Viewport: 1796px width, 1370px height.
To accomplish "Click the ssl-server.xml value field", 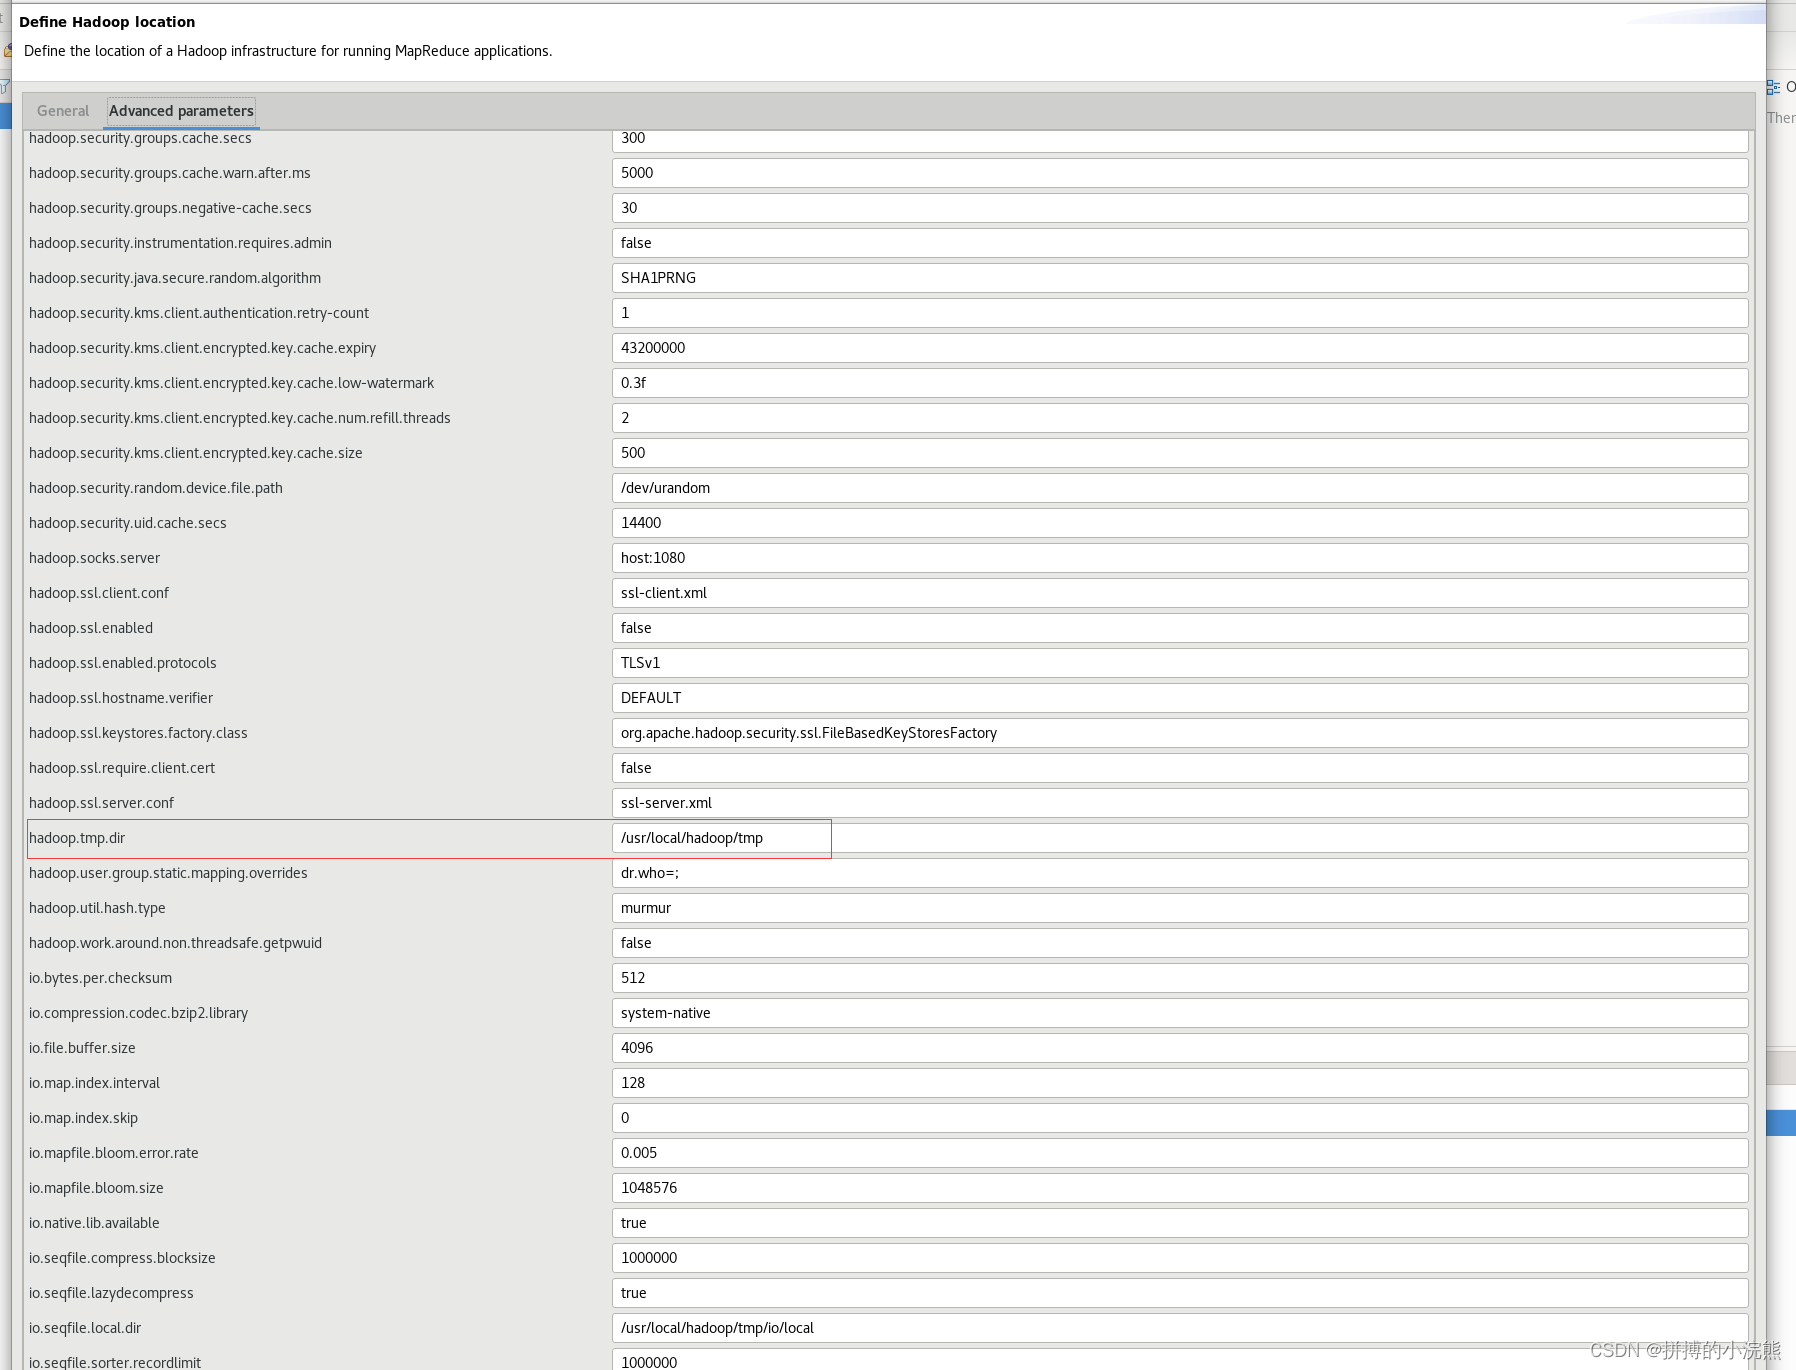I will pyautogui.click(x=1180, y=803).
